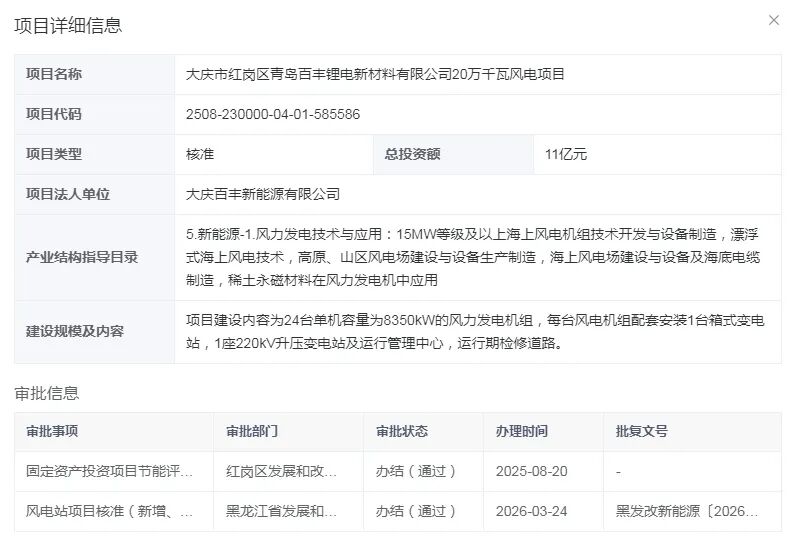Click the 审批状态 column header
This screenshot has height=542, width=797.
pyautogui.click(x=402, y=431)
